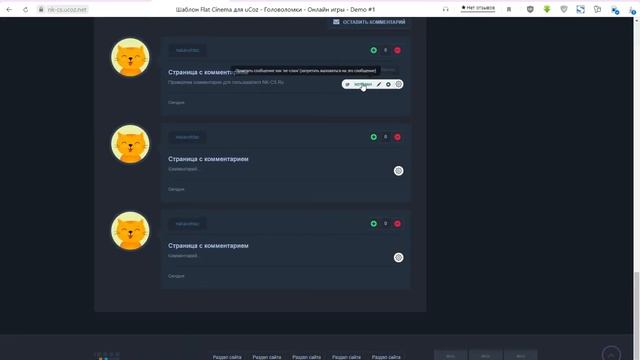Downvote the first comment with red minus
The width and height of the screenshot is (640, 360).
(397, 50)
